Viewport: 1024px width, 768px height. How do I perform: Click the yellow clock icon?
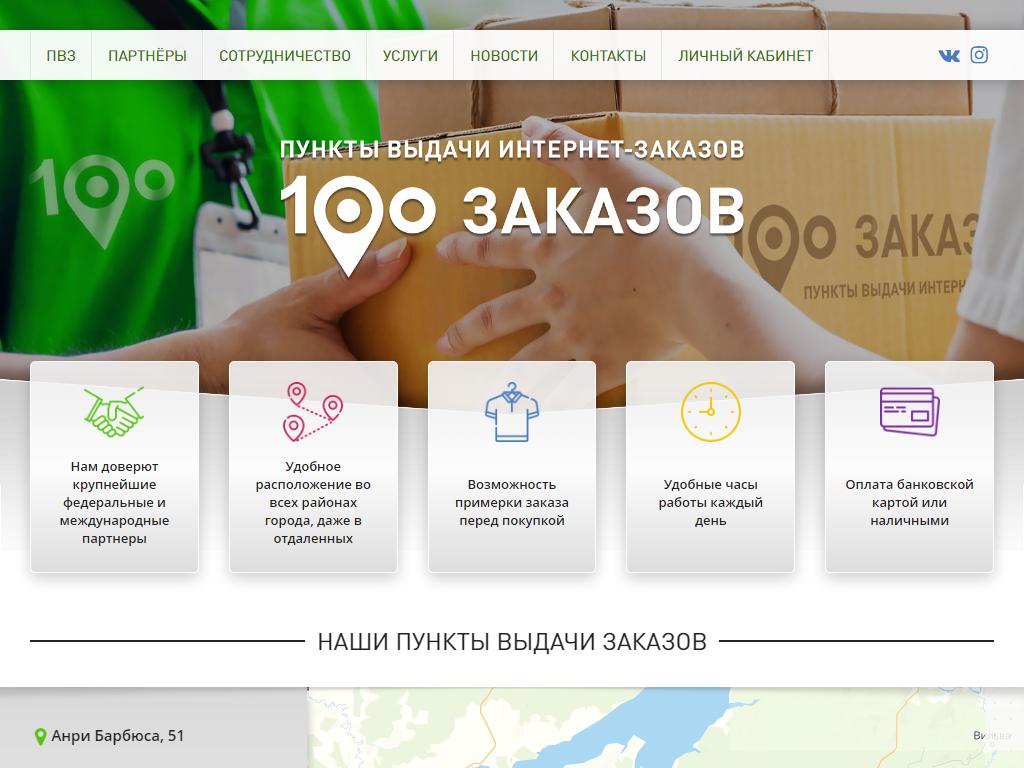[710, 411]
